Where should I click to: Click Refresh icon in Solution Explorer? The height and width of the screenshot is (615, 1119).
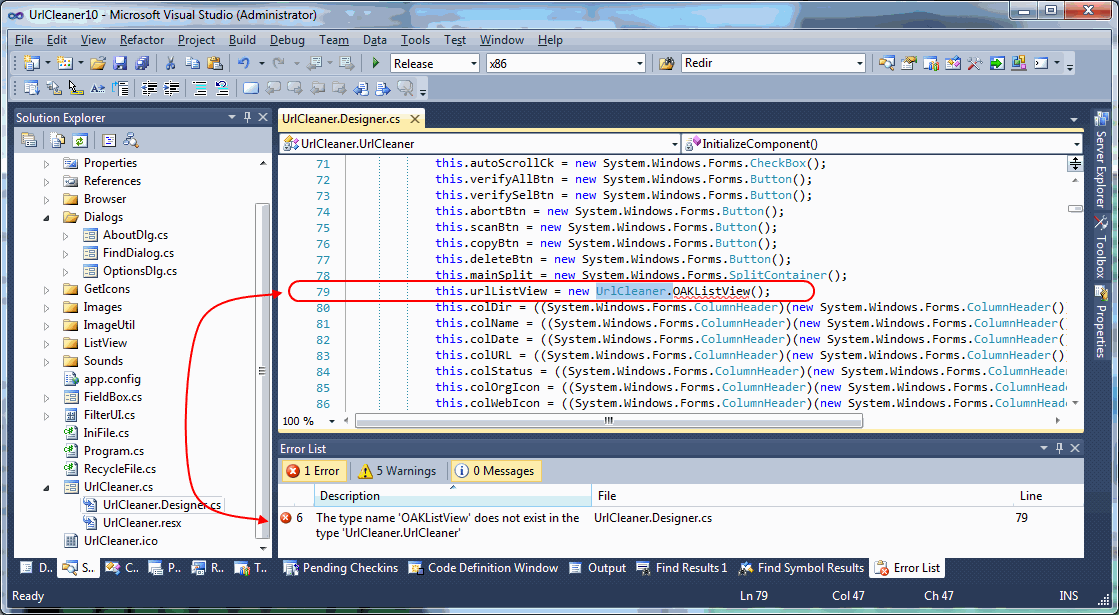[x=80, y=140]
